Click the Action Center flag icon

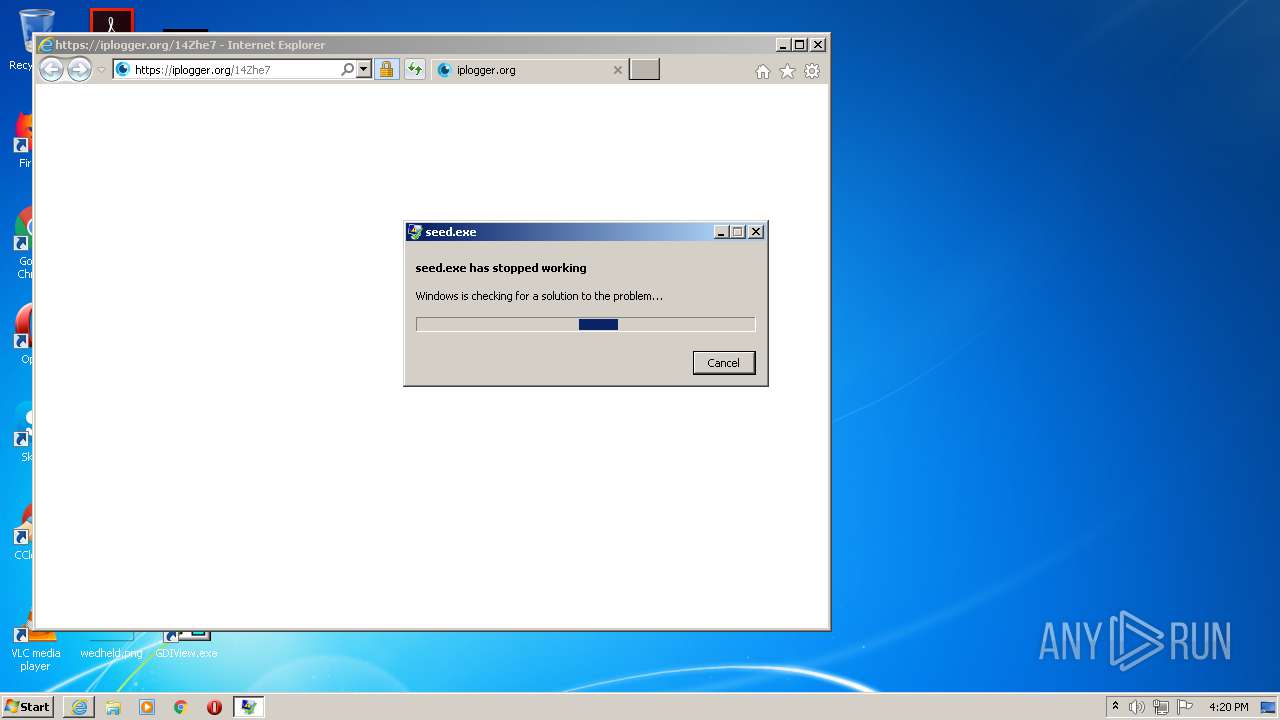(x=1185, y=707)
